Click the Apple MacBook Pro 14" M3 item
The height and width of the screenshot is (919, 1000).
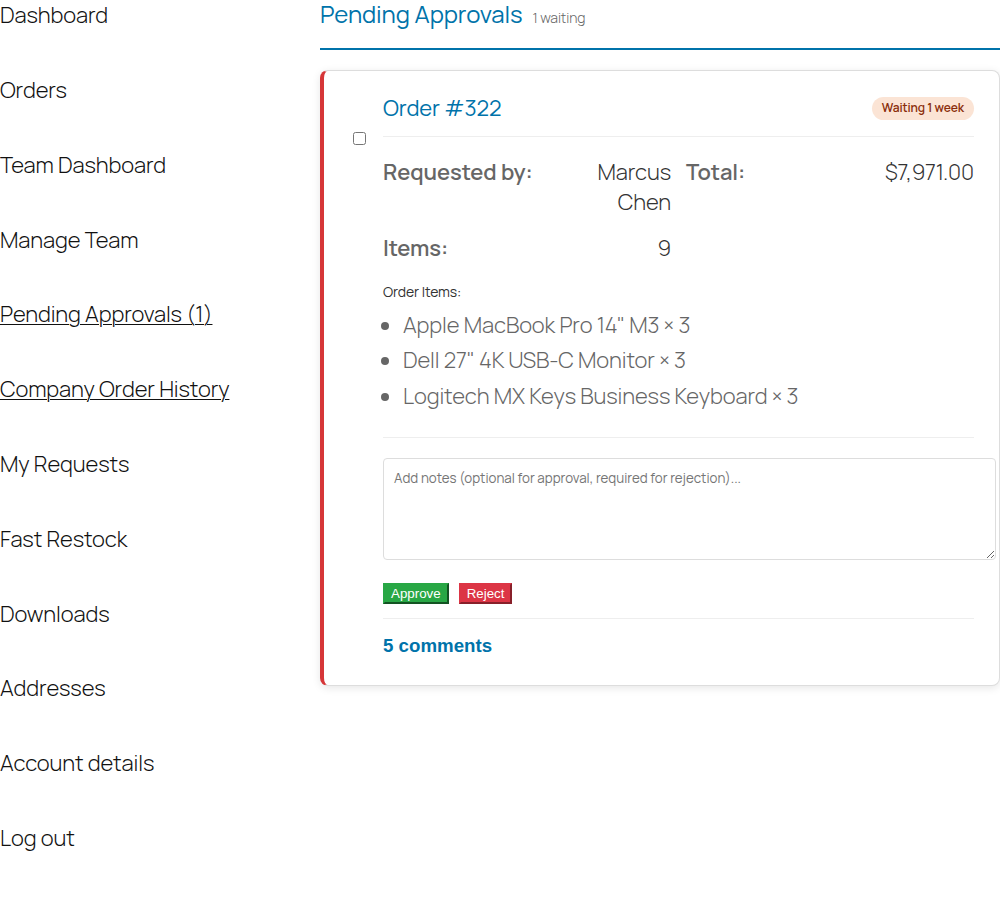(x=546, y=326)
